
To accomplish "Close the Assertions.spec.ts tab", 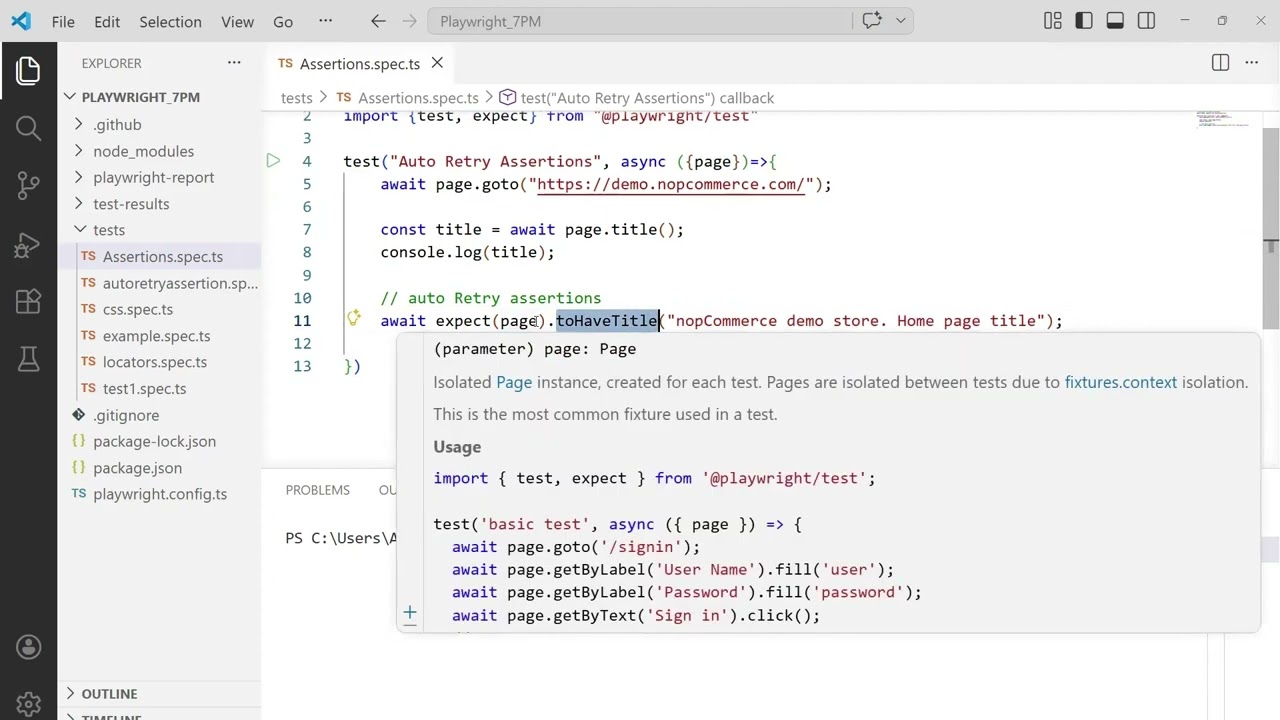I will 437,63.
